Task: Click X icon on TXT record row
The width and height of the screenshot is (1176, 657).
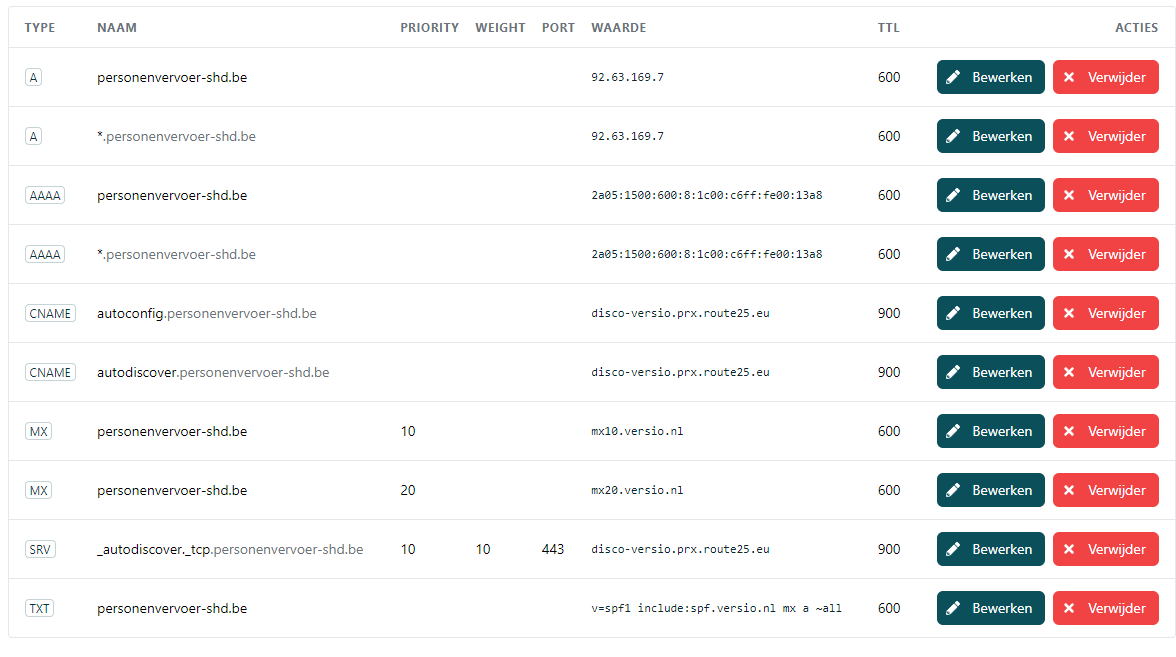Action: pyautogui.click(x=1069, y=608)
